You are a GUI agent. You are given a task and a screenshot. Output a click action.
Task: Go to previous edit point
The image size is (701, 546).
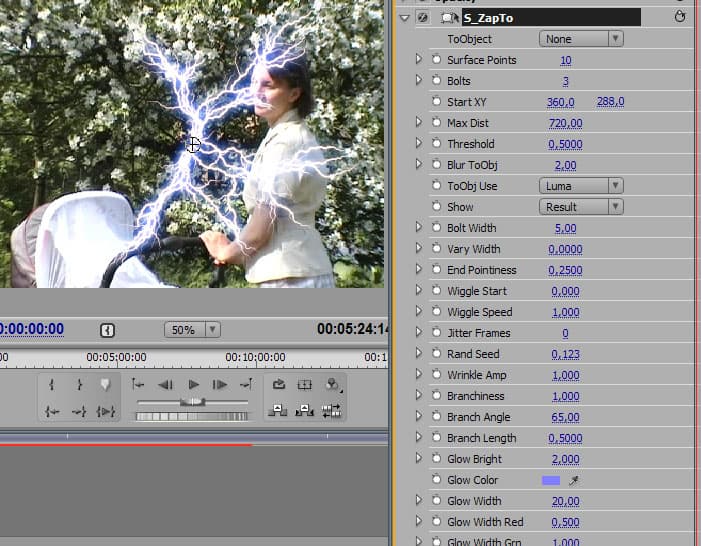pyautogui.click(x=138, y=385)
